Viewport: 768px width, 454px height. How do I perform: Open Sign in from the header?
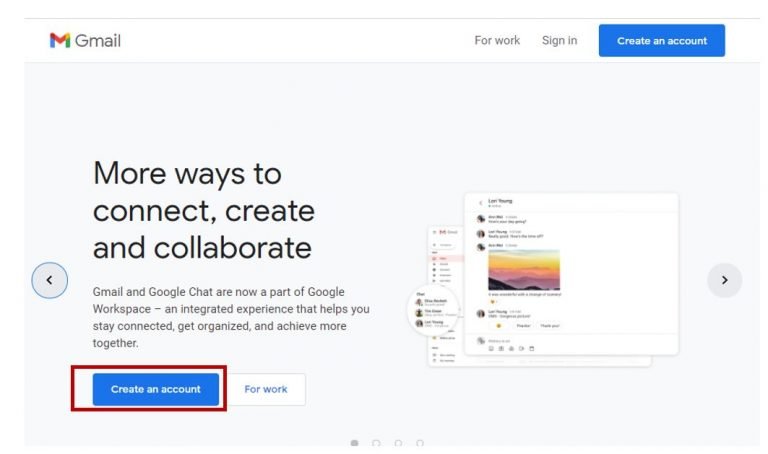[x=559, y=41]
